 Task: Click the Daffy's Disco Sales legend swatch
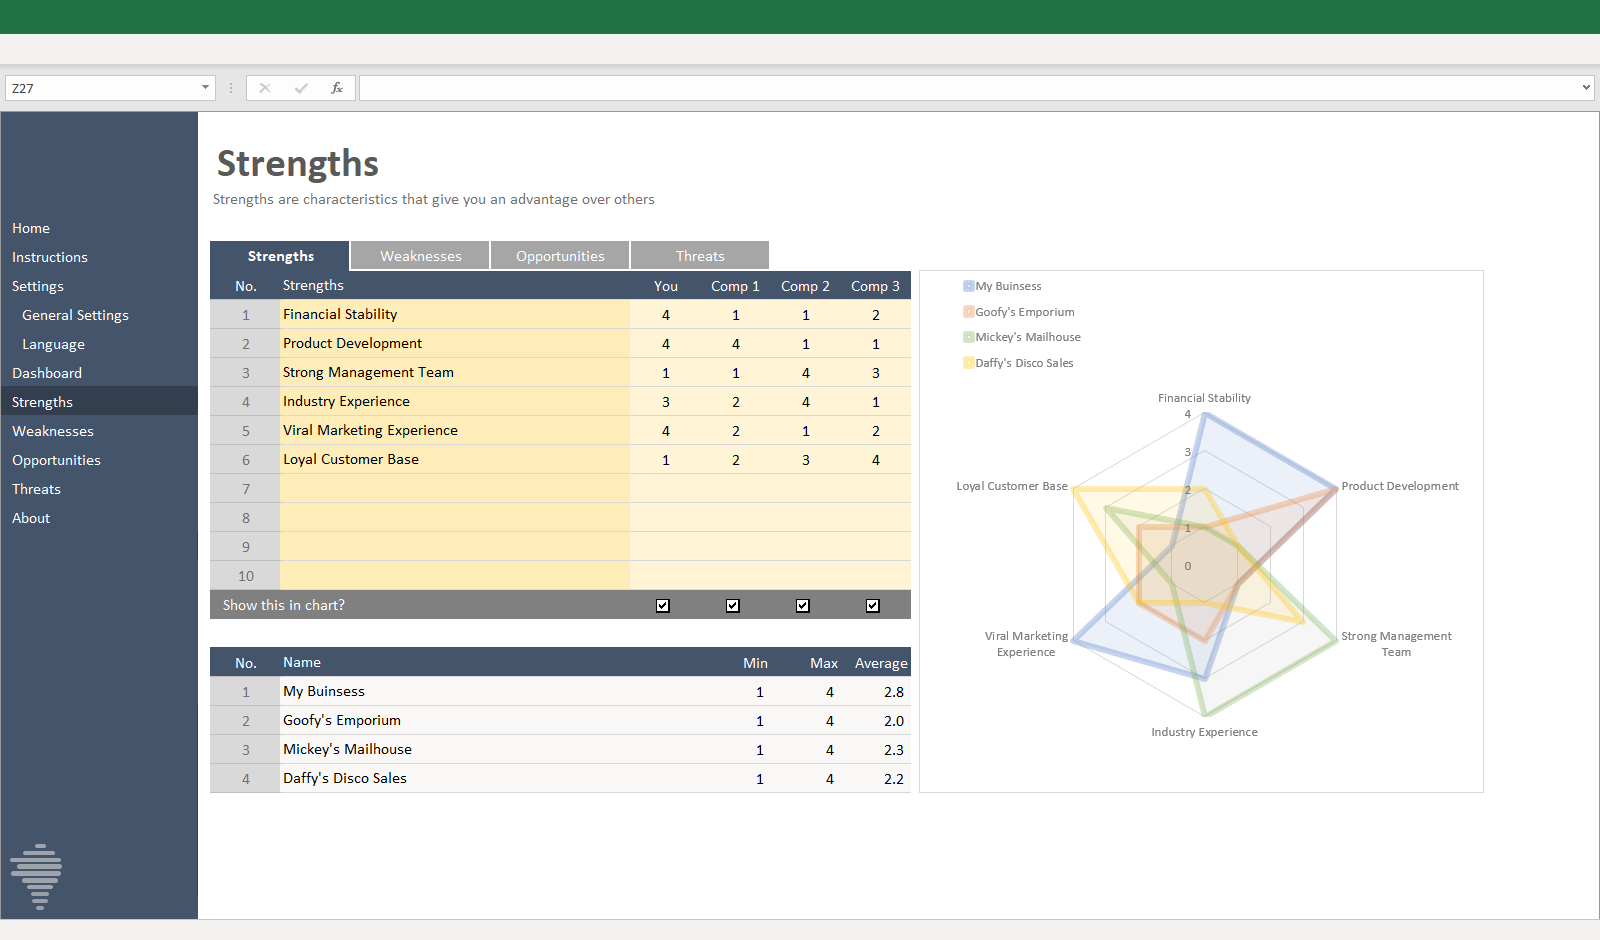[968, 363]
